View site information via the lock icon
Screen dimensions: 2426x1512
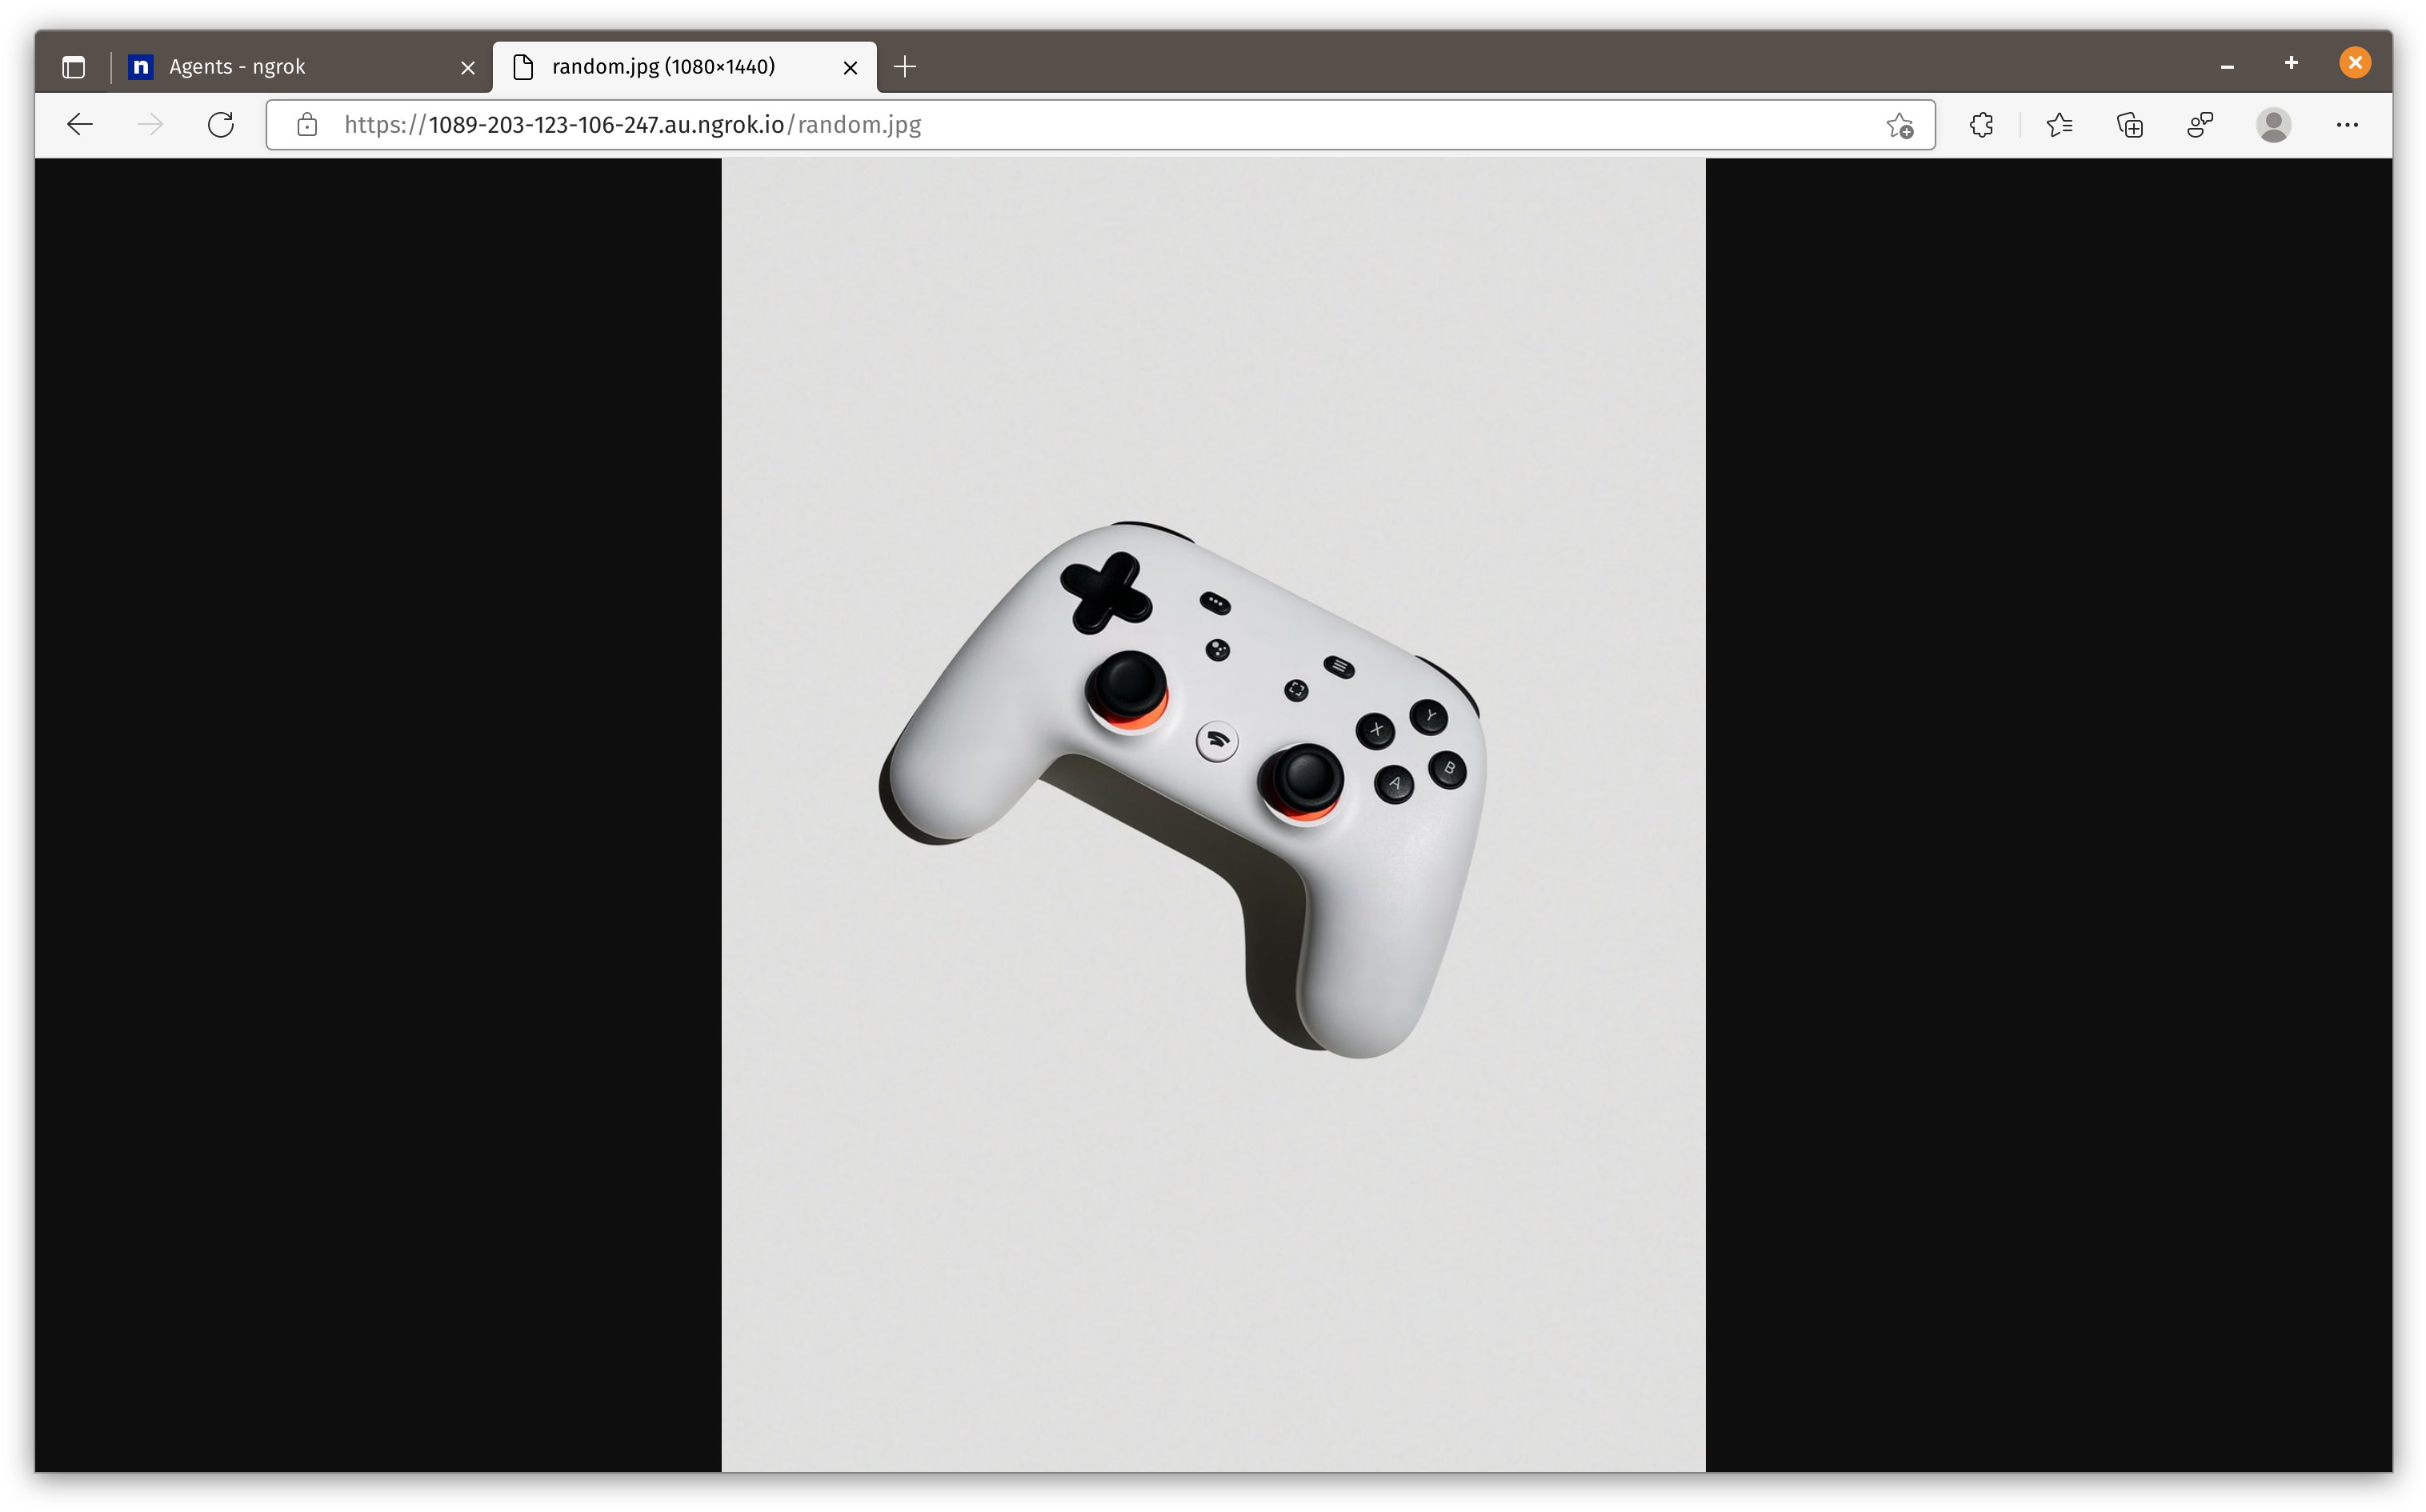click(x=307, y=125)
